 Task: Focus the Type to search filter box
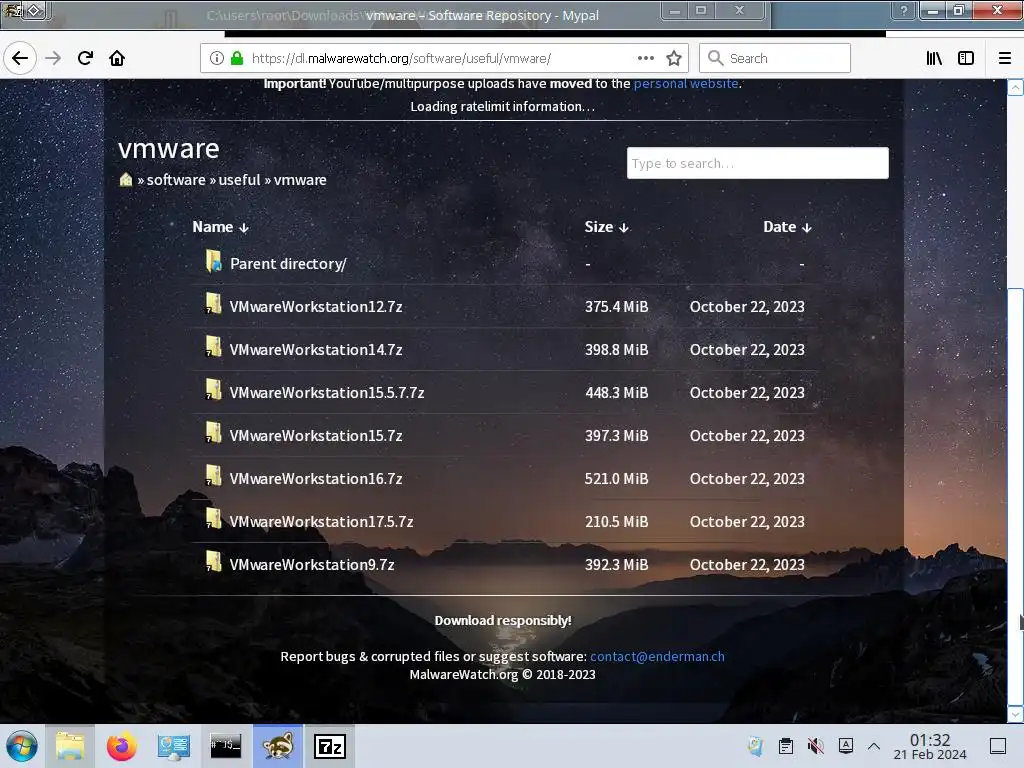[758, 163]
